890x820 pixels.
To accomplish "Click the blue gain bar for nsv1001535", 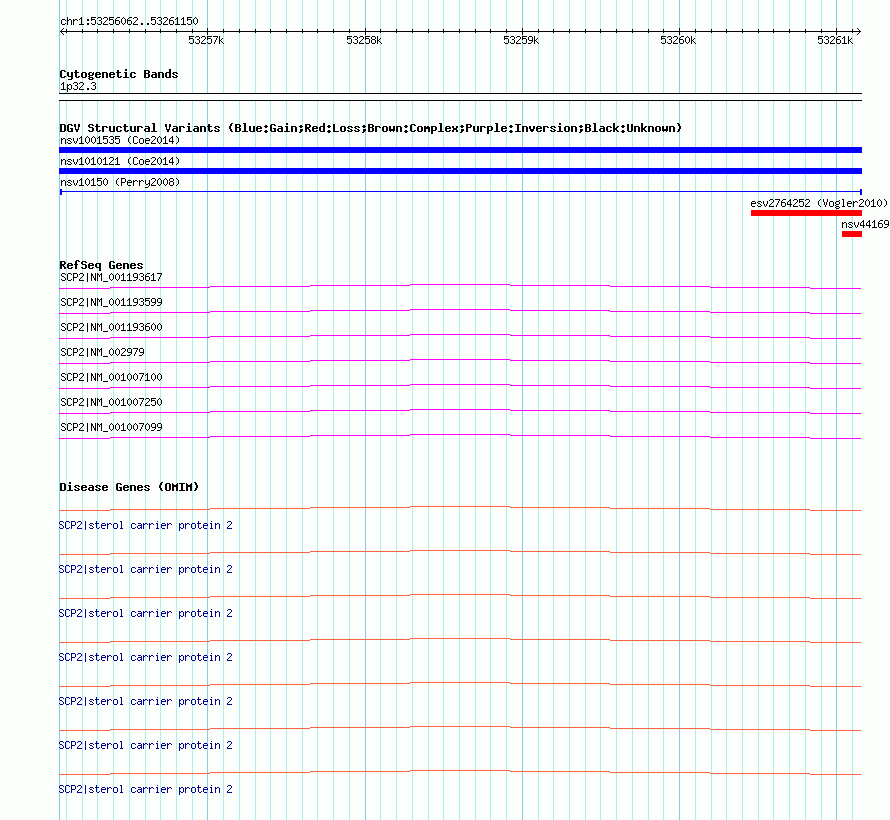I will (460, 150).
